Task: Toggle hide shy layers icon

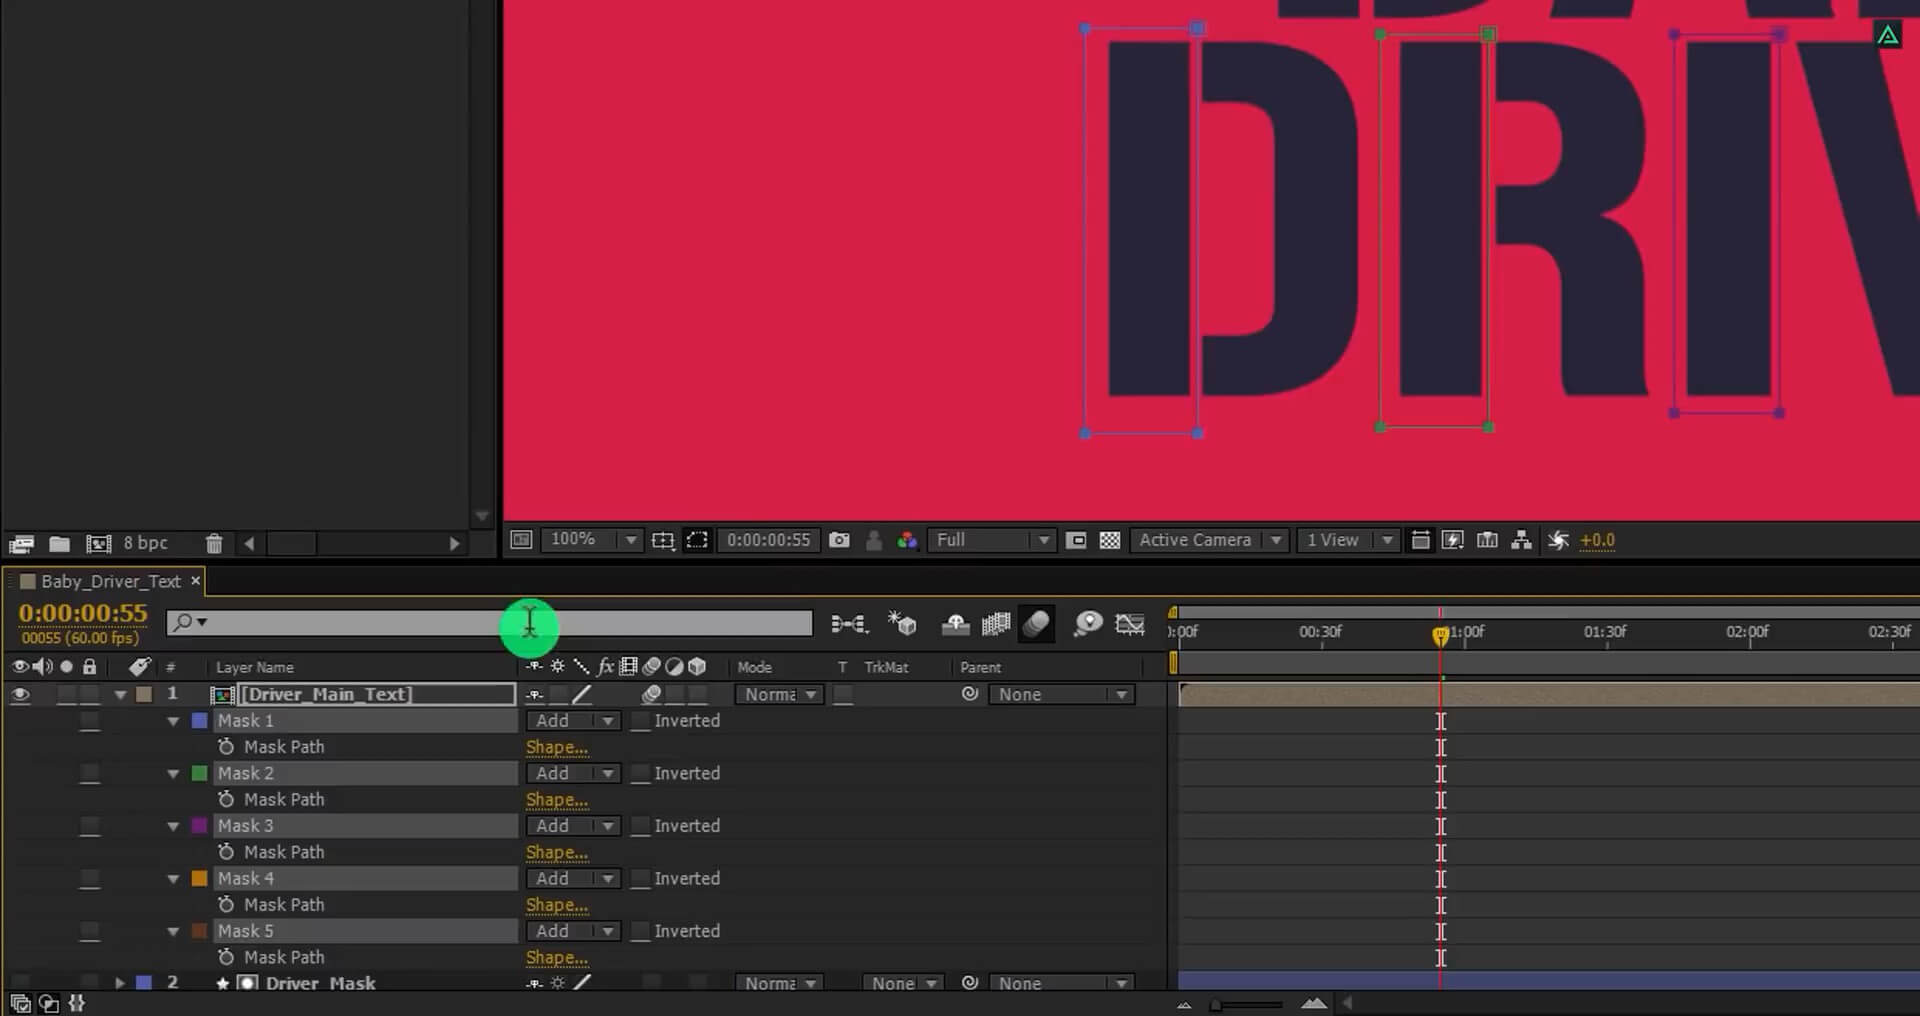Action: pos(955,625)
